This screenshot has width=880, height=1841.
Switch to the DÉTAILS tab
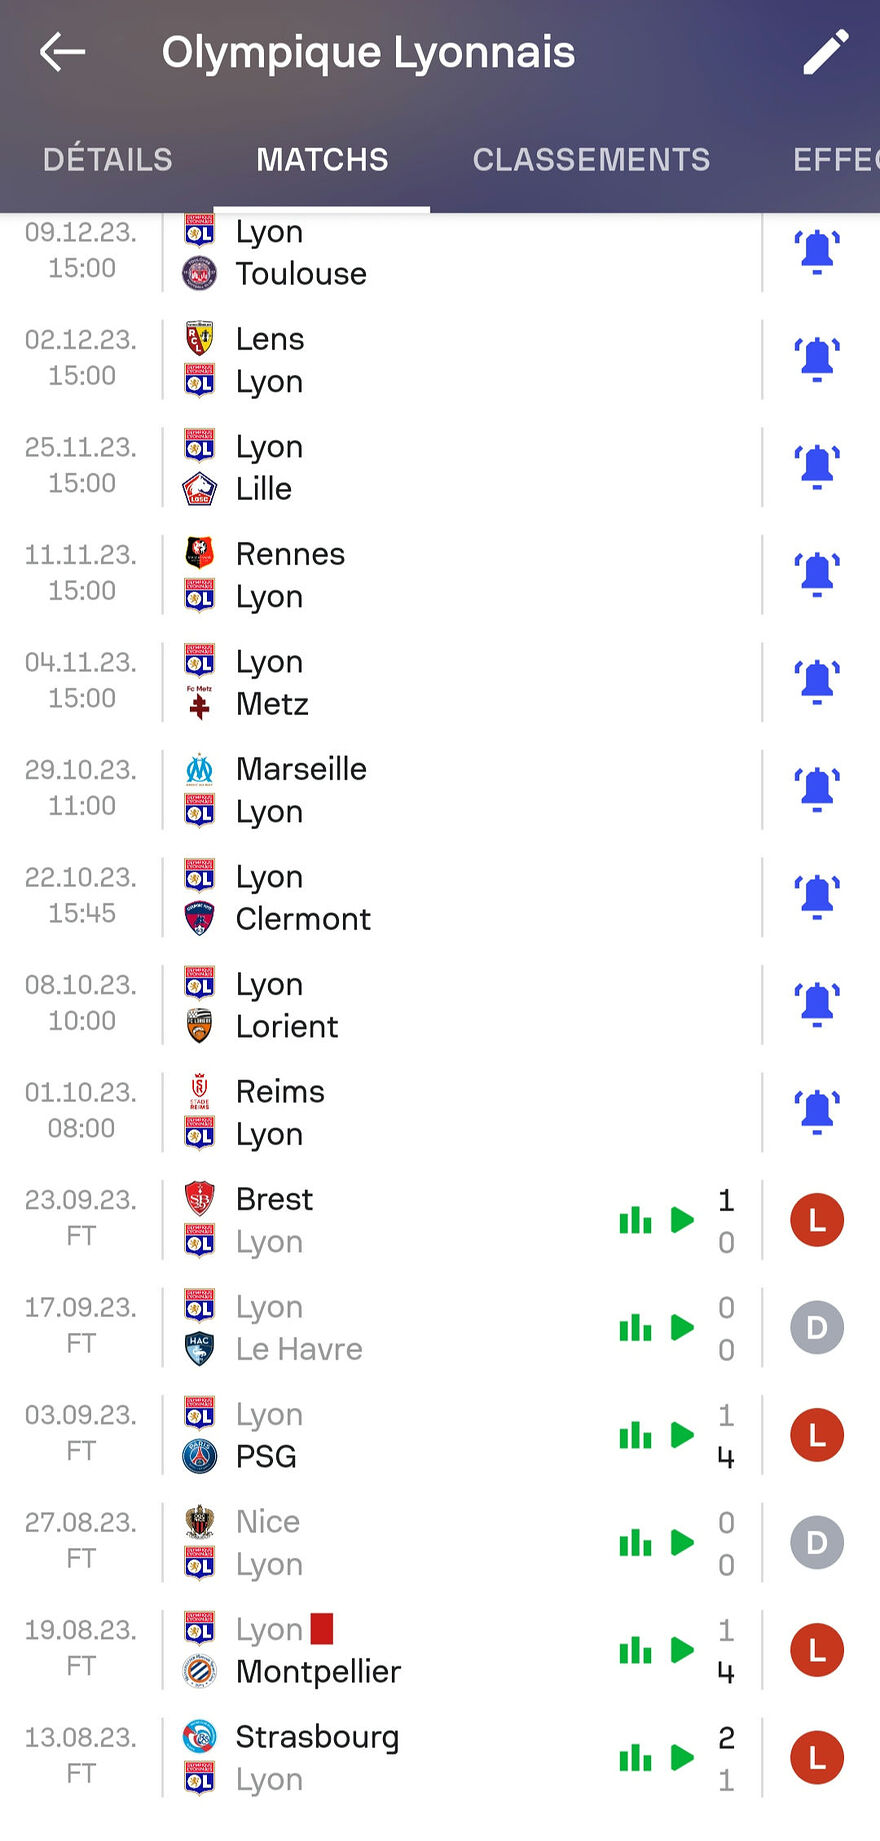coord(108,160)
